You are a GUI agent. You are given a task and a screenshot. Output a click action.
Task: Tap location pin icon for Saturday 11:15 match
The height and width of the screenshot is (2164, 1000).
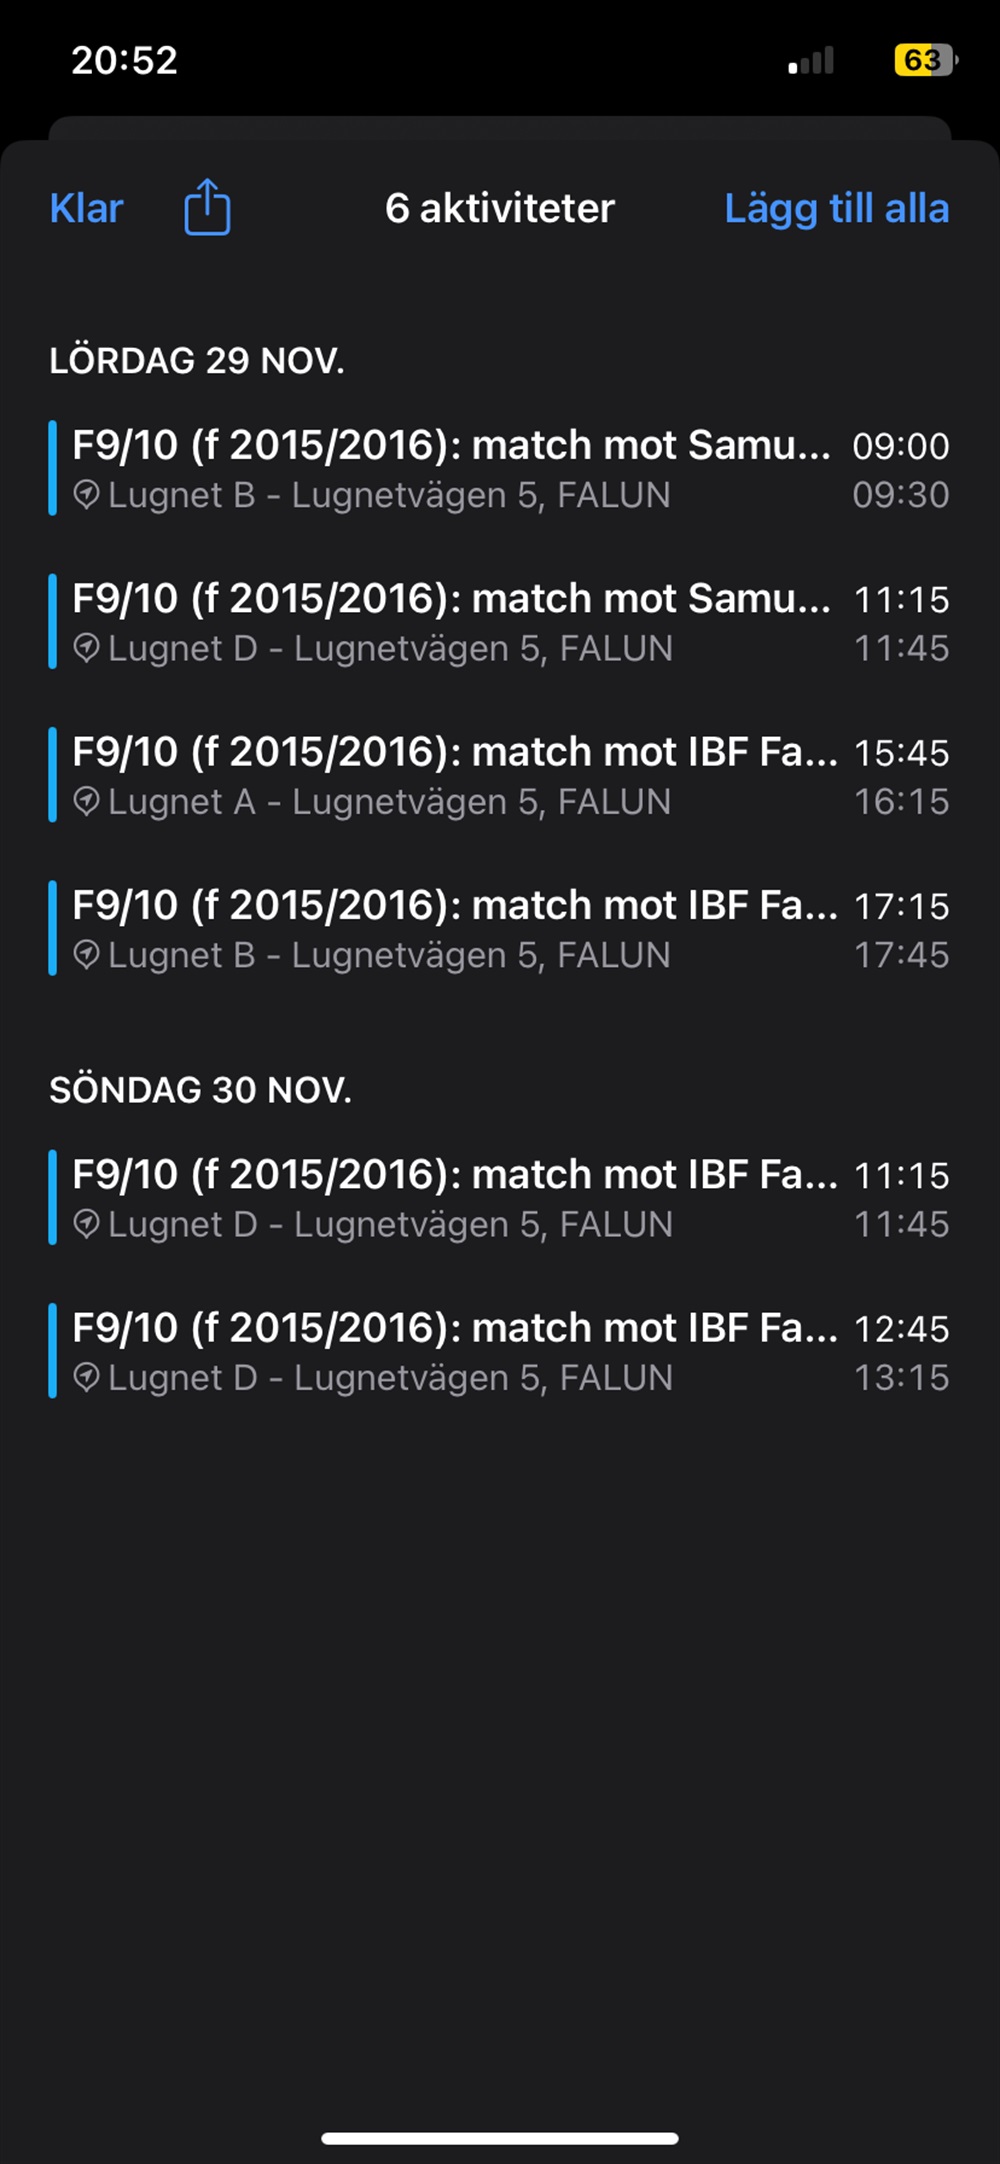tap(87, 648)
